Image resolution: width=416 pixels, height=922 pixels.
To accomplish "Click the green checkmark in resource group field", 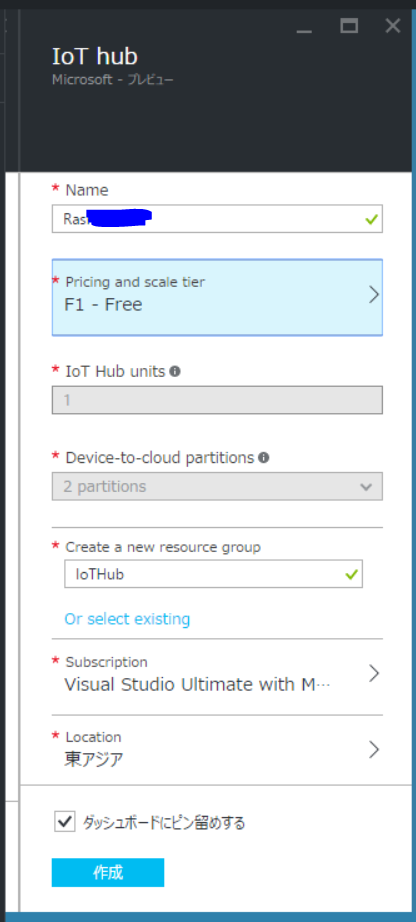I will [x=351, y=574].
